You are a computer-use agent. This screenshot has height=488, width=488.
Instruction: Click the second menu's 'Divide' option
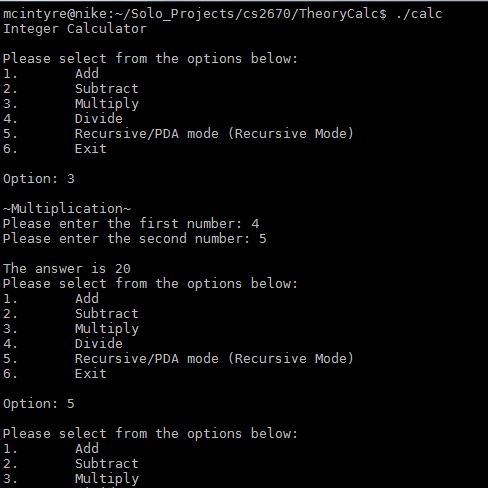pos(99,344)
